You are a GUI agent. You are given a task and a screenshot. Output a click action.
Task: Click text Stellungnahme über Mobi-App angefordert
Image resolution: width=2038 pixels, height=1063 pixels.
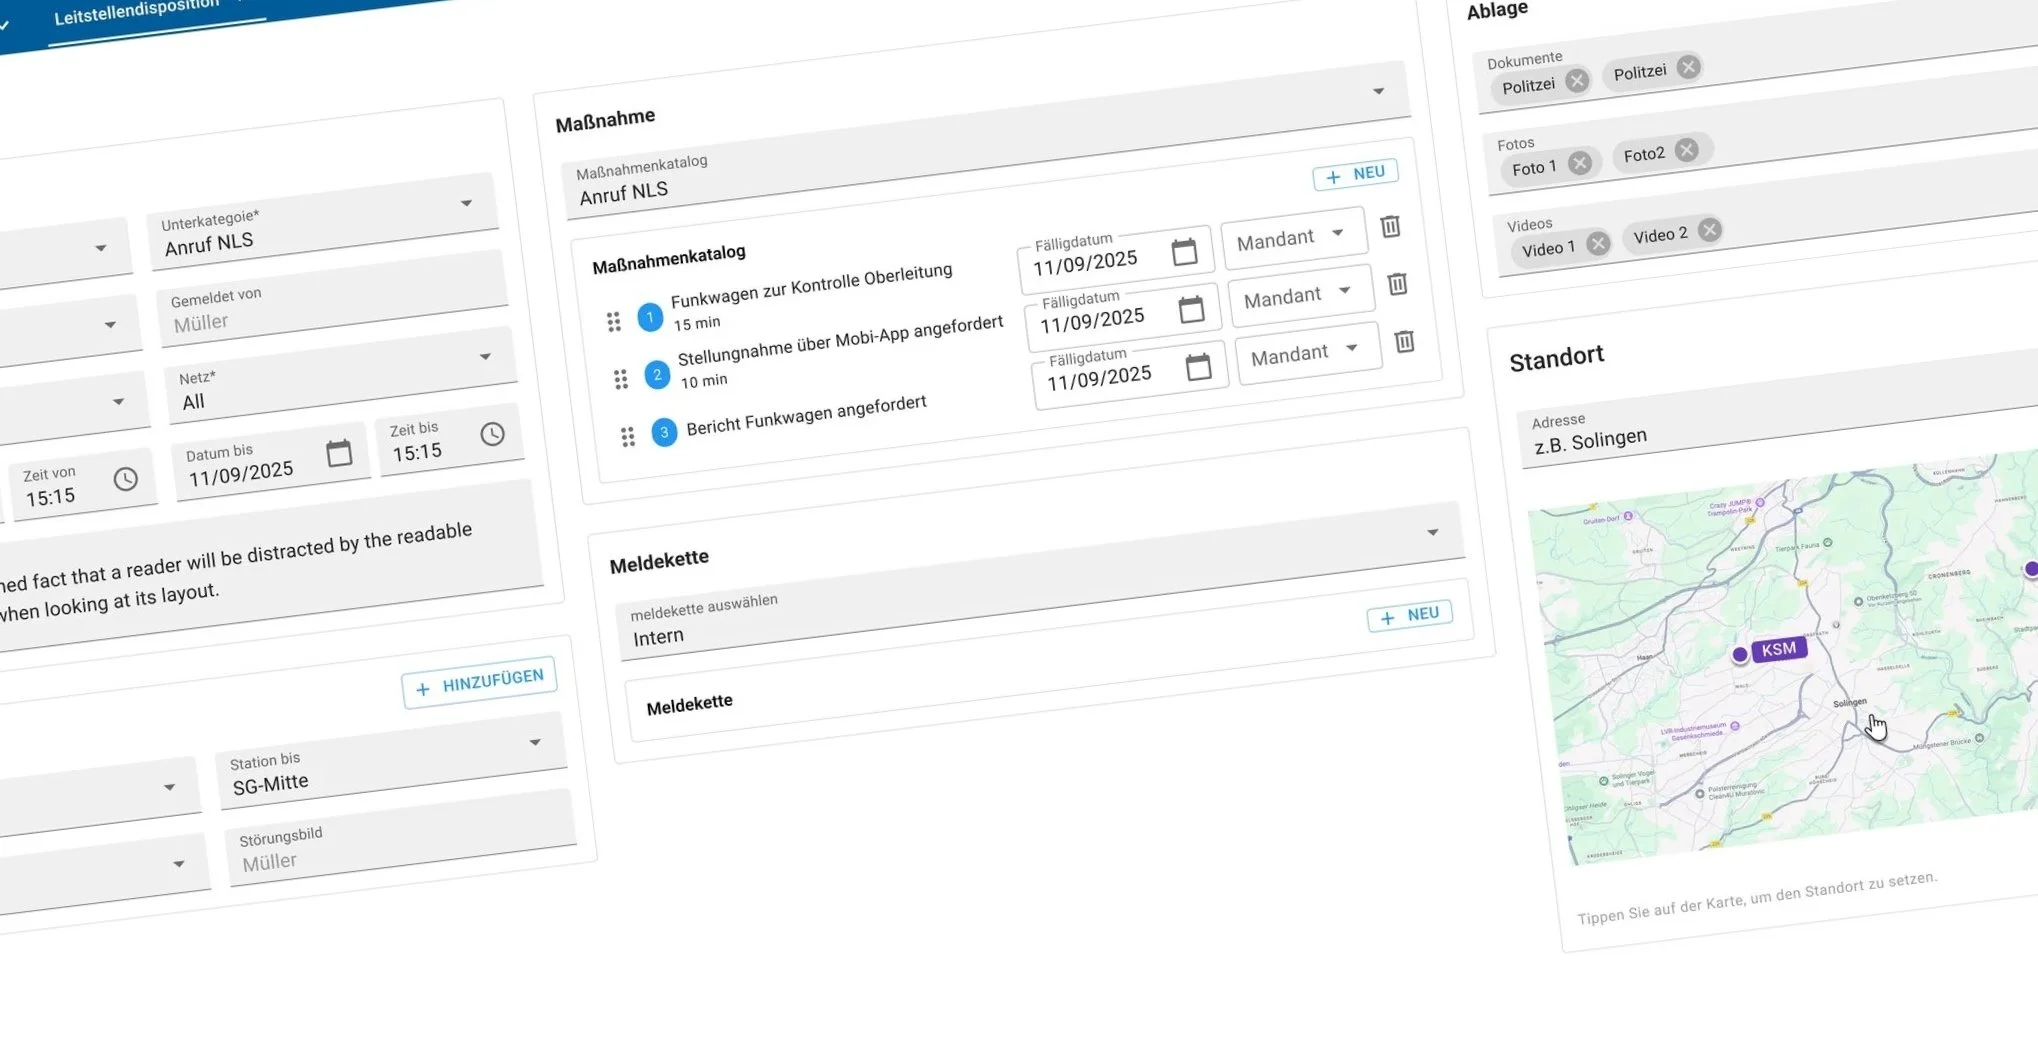(840, 340)
